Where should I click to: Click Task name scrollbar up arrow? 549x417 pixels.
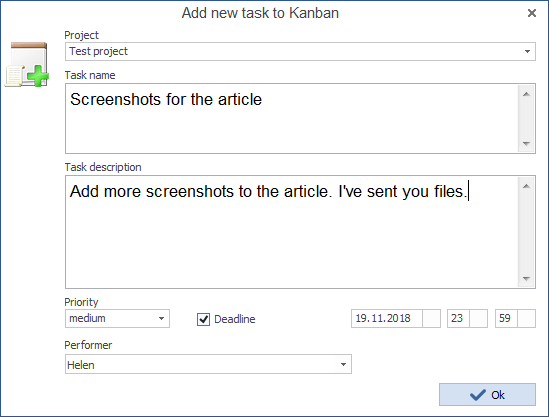click(x=526, y=94)
